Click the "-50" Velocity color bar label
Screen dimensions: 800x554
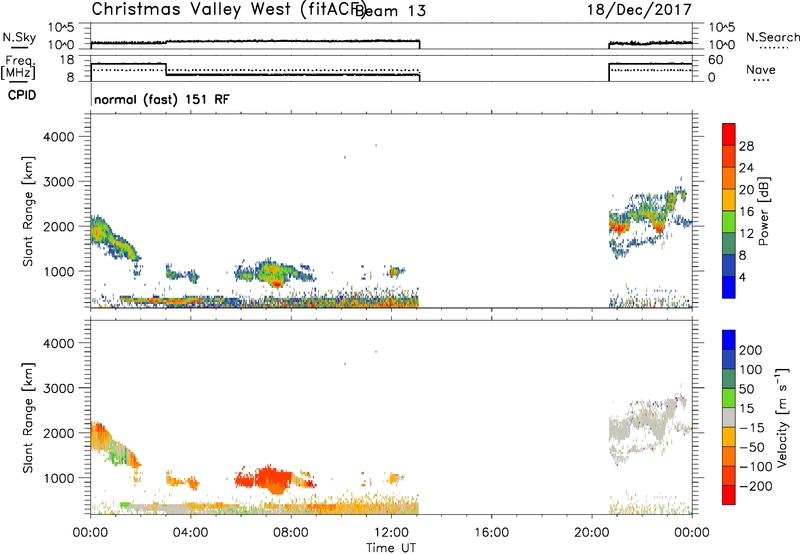[751, 447]
